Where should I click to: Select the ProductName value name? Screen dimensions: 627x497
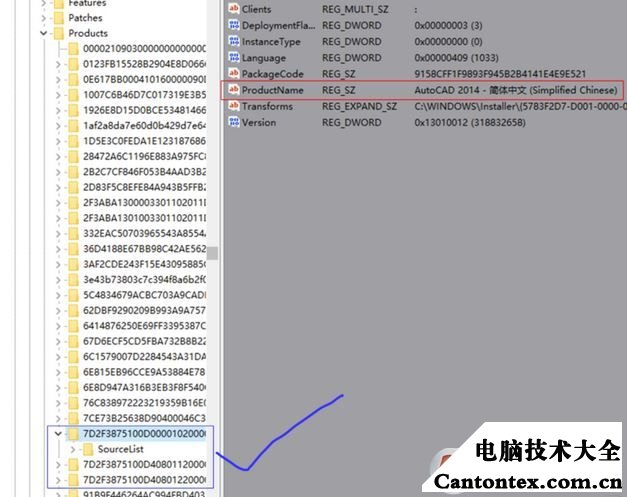[272, 90]
